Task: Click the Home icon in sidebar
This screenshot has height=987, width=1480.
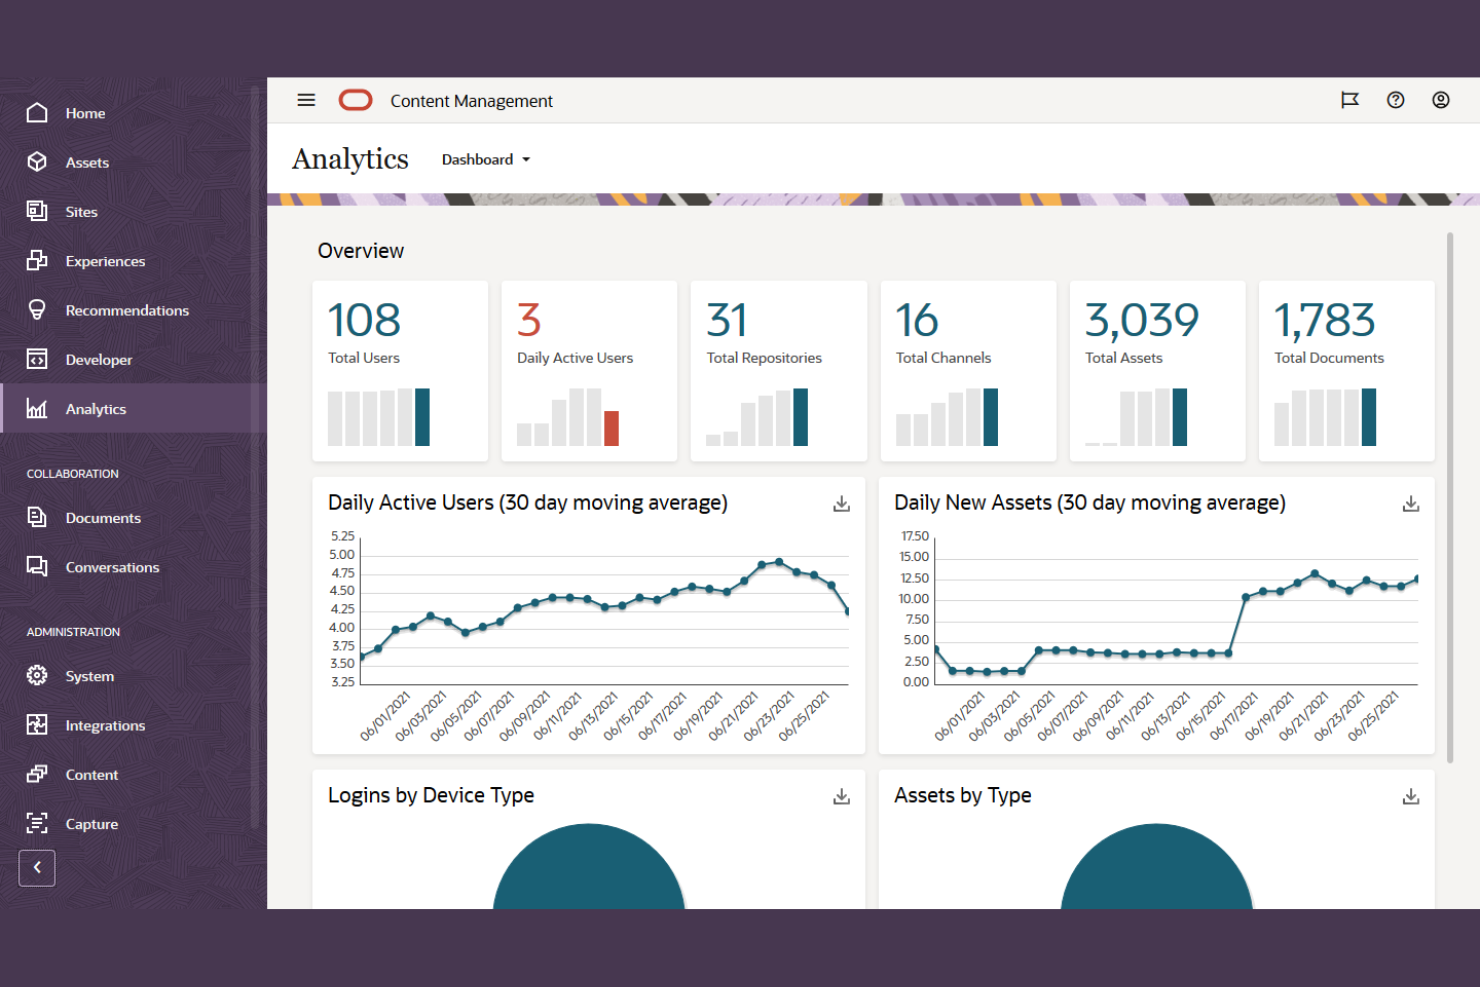Action: pyautogui.click(x=37, y=112)
